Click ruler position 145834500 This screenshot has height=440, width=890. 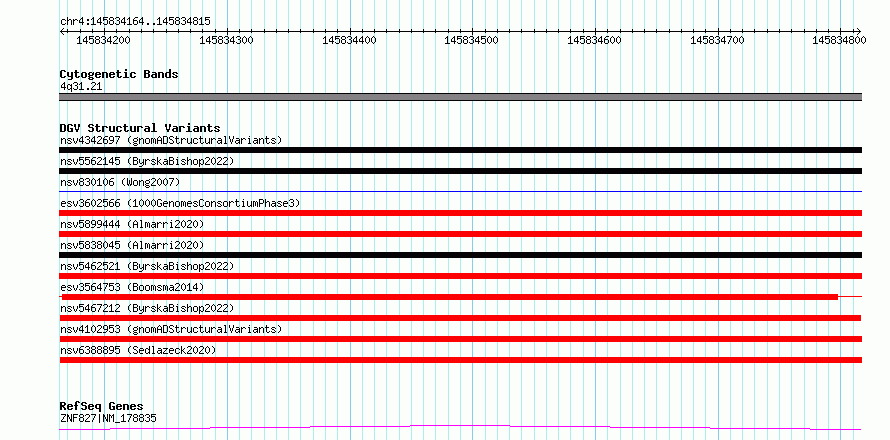[x=472, y=40]
